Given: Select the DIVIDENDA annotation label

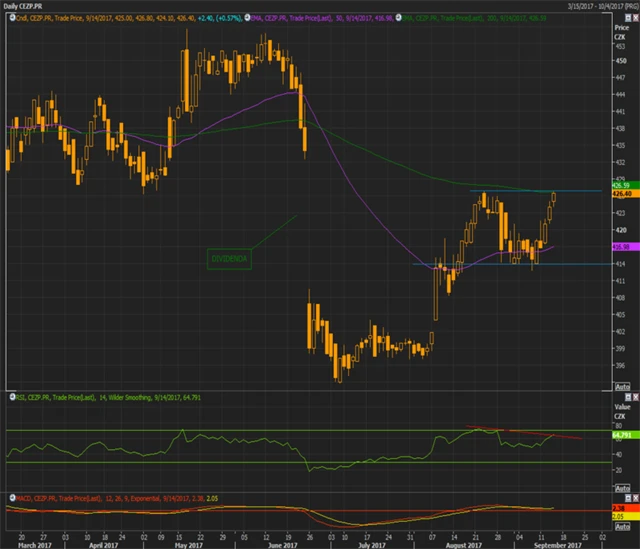Looking at the screenshot, I should coord(230,258).
